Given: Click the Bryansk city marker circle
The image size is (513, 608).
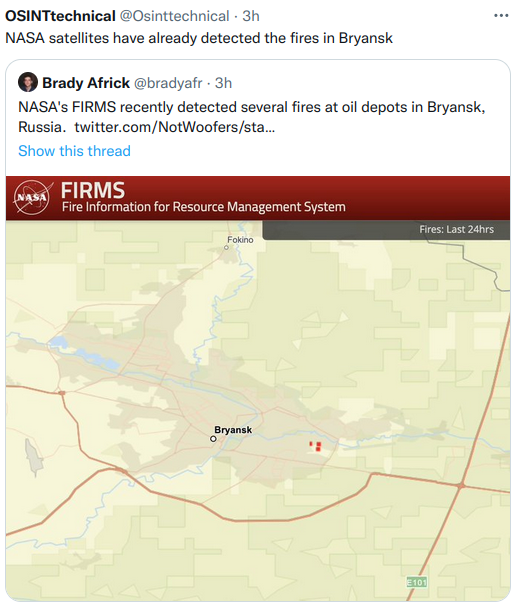Looking at the screenshot, I should pyautogui.click(x=213, y=439).
